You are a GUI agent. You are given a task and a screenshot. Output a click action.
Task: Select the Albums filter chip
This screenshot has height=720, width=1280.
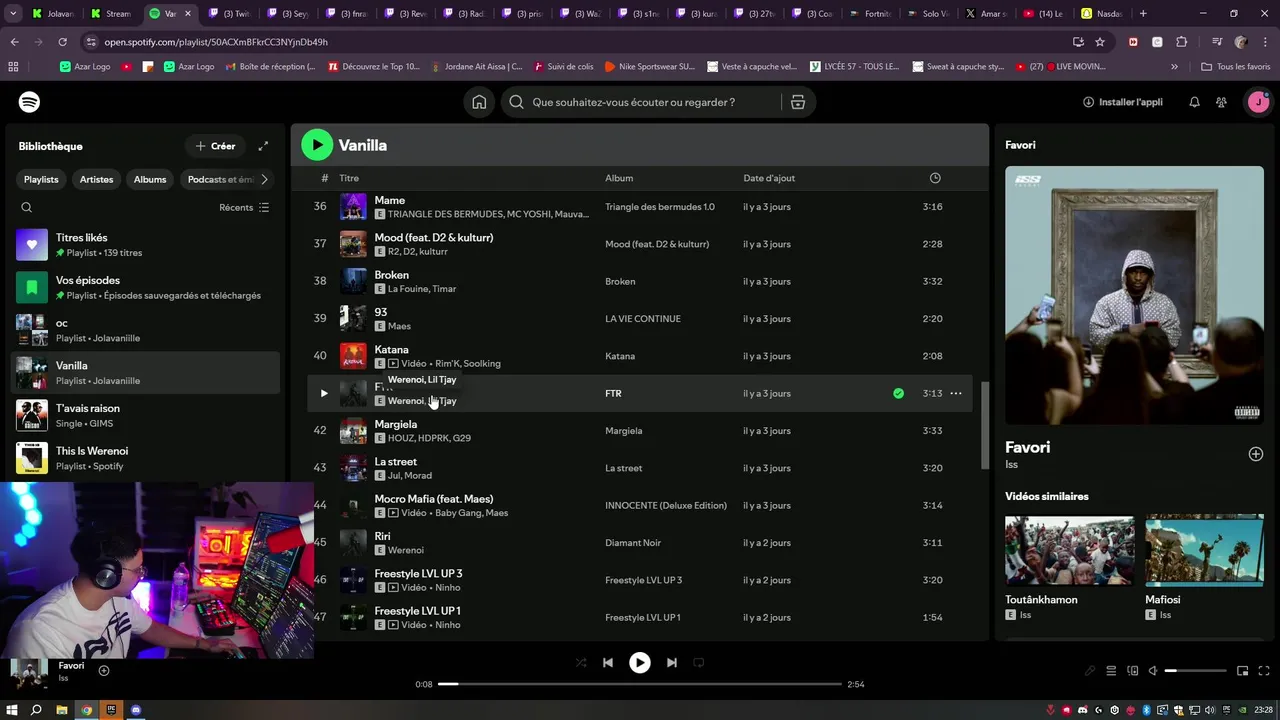click(x=150, y=179)
